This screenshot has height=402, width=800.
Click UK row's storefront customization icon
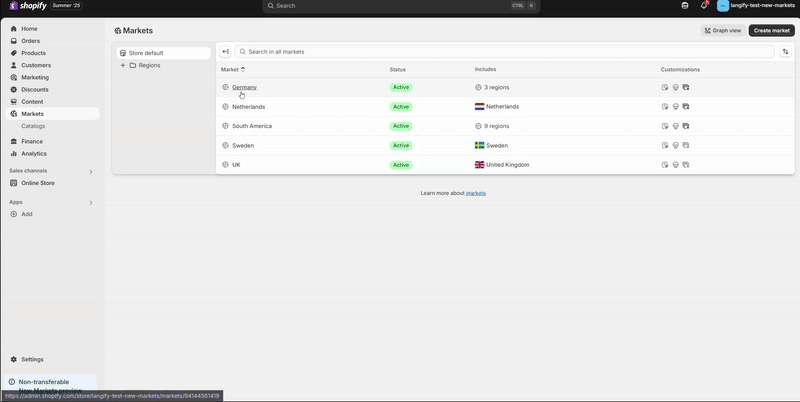pos(676,165)
